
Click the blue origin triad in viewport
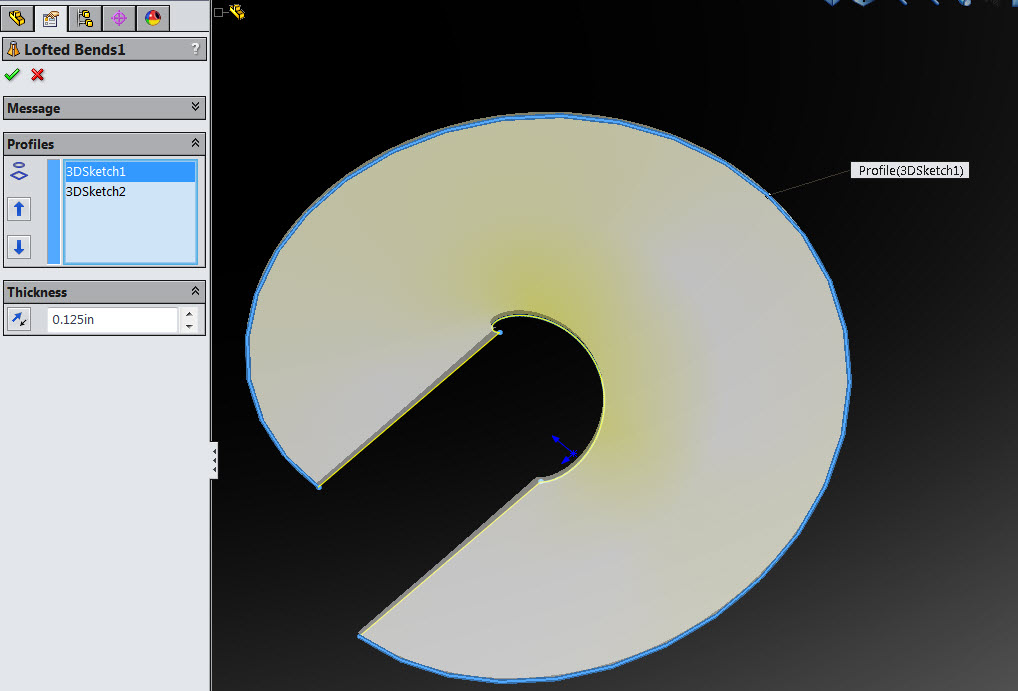pyautogui.click(x=564, y=449)
